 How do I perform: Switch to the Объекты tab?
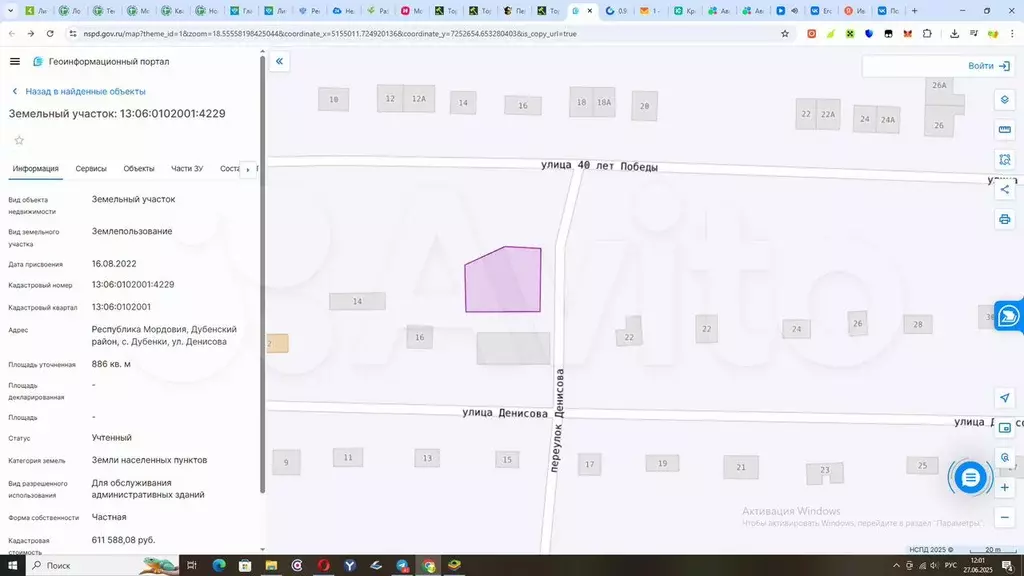(x=139, y=168)
